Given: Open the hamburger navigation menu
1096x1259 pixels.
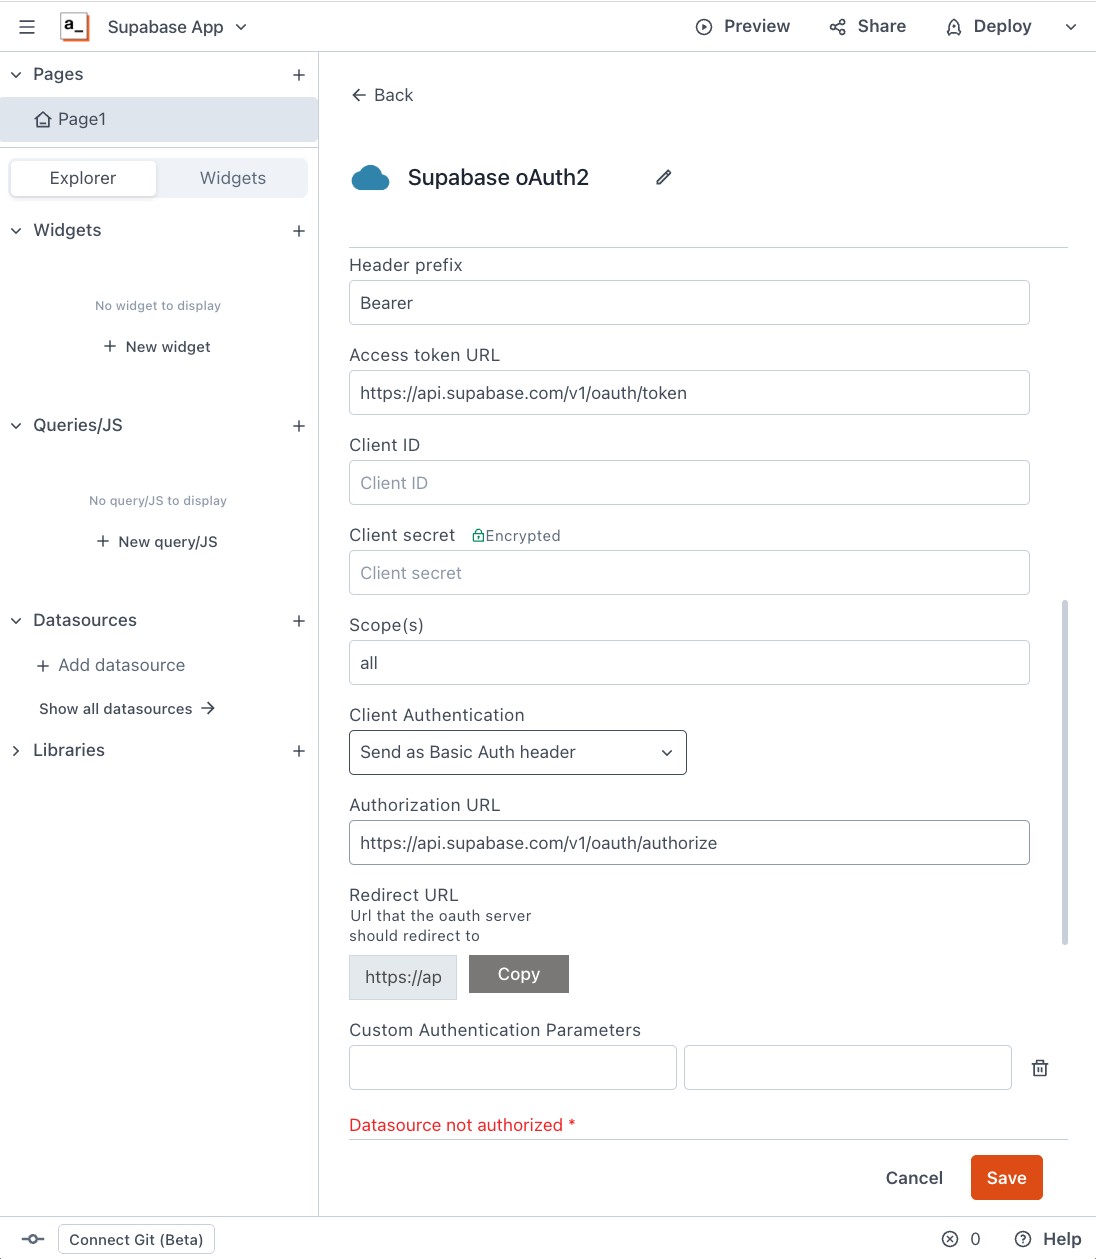Looking at the screenshot, I should pos(26,26).
